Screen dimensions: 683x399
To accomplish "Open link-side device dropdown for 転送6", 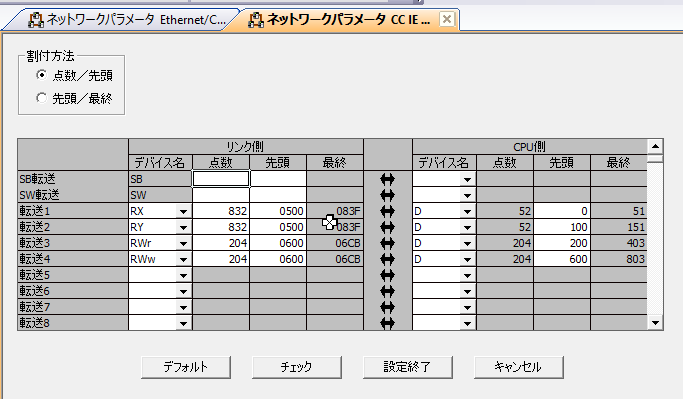I will coord(183,291).
